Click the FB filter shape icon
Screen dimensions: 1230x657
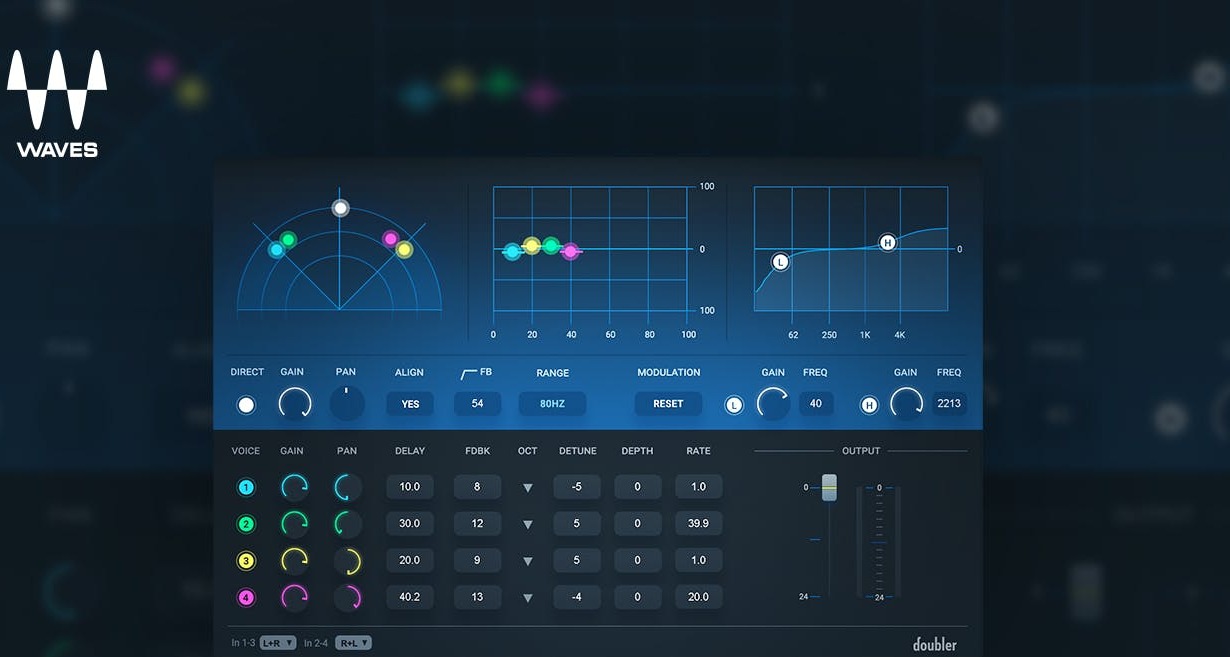[468, 374]
